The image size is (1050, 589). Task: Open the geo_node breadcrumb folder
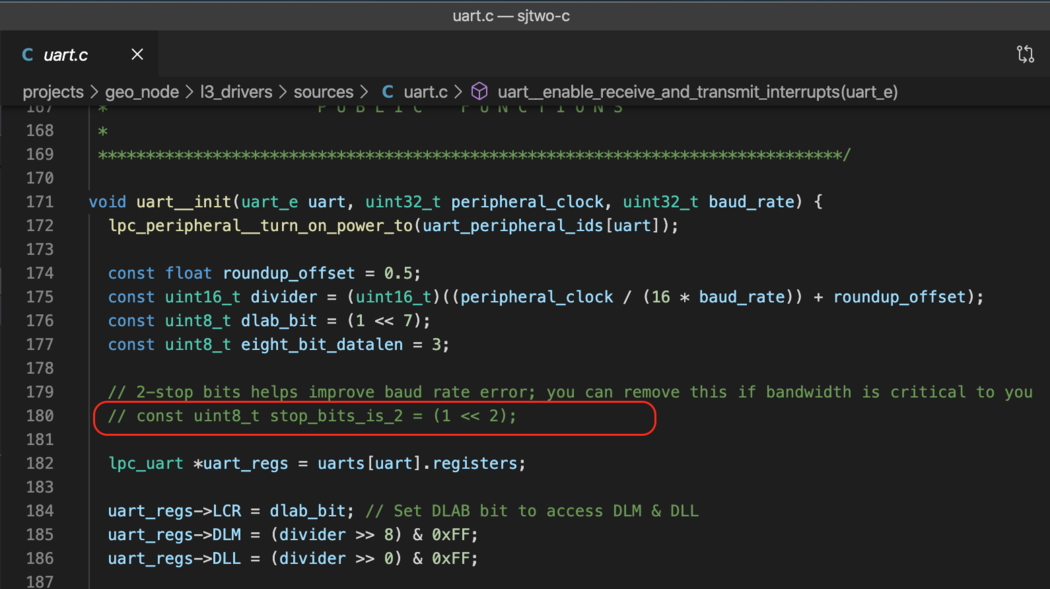tap(142, 92)
